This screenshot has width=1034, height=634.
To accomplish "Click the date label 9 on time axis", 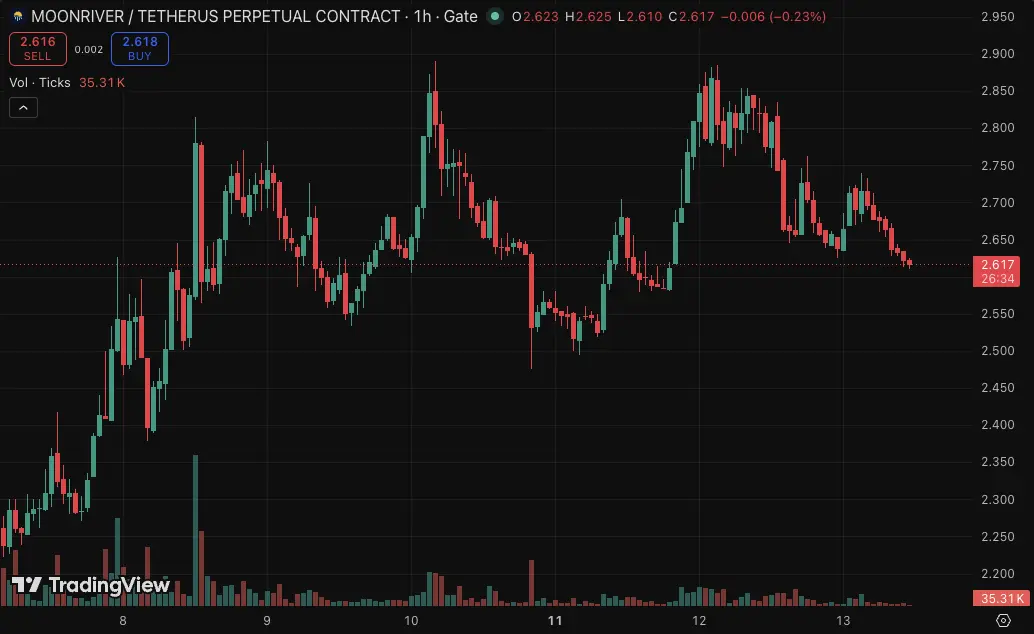I will 266,620.
